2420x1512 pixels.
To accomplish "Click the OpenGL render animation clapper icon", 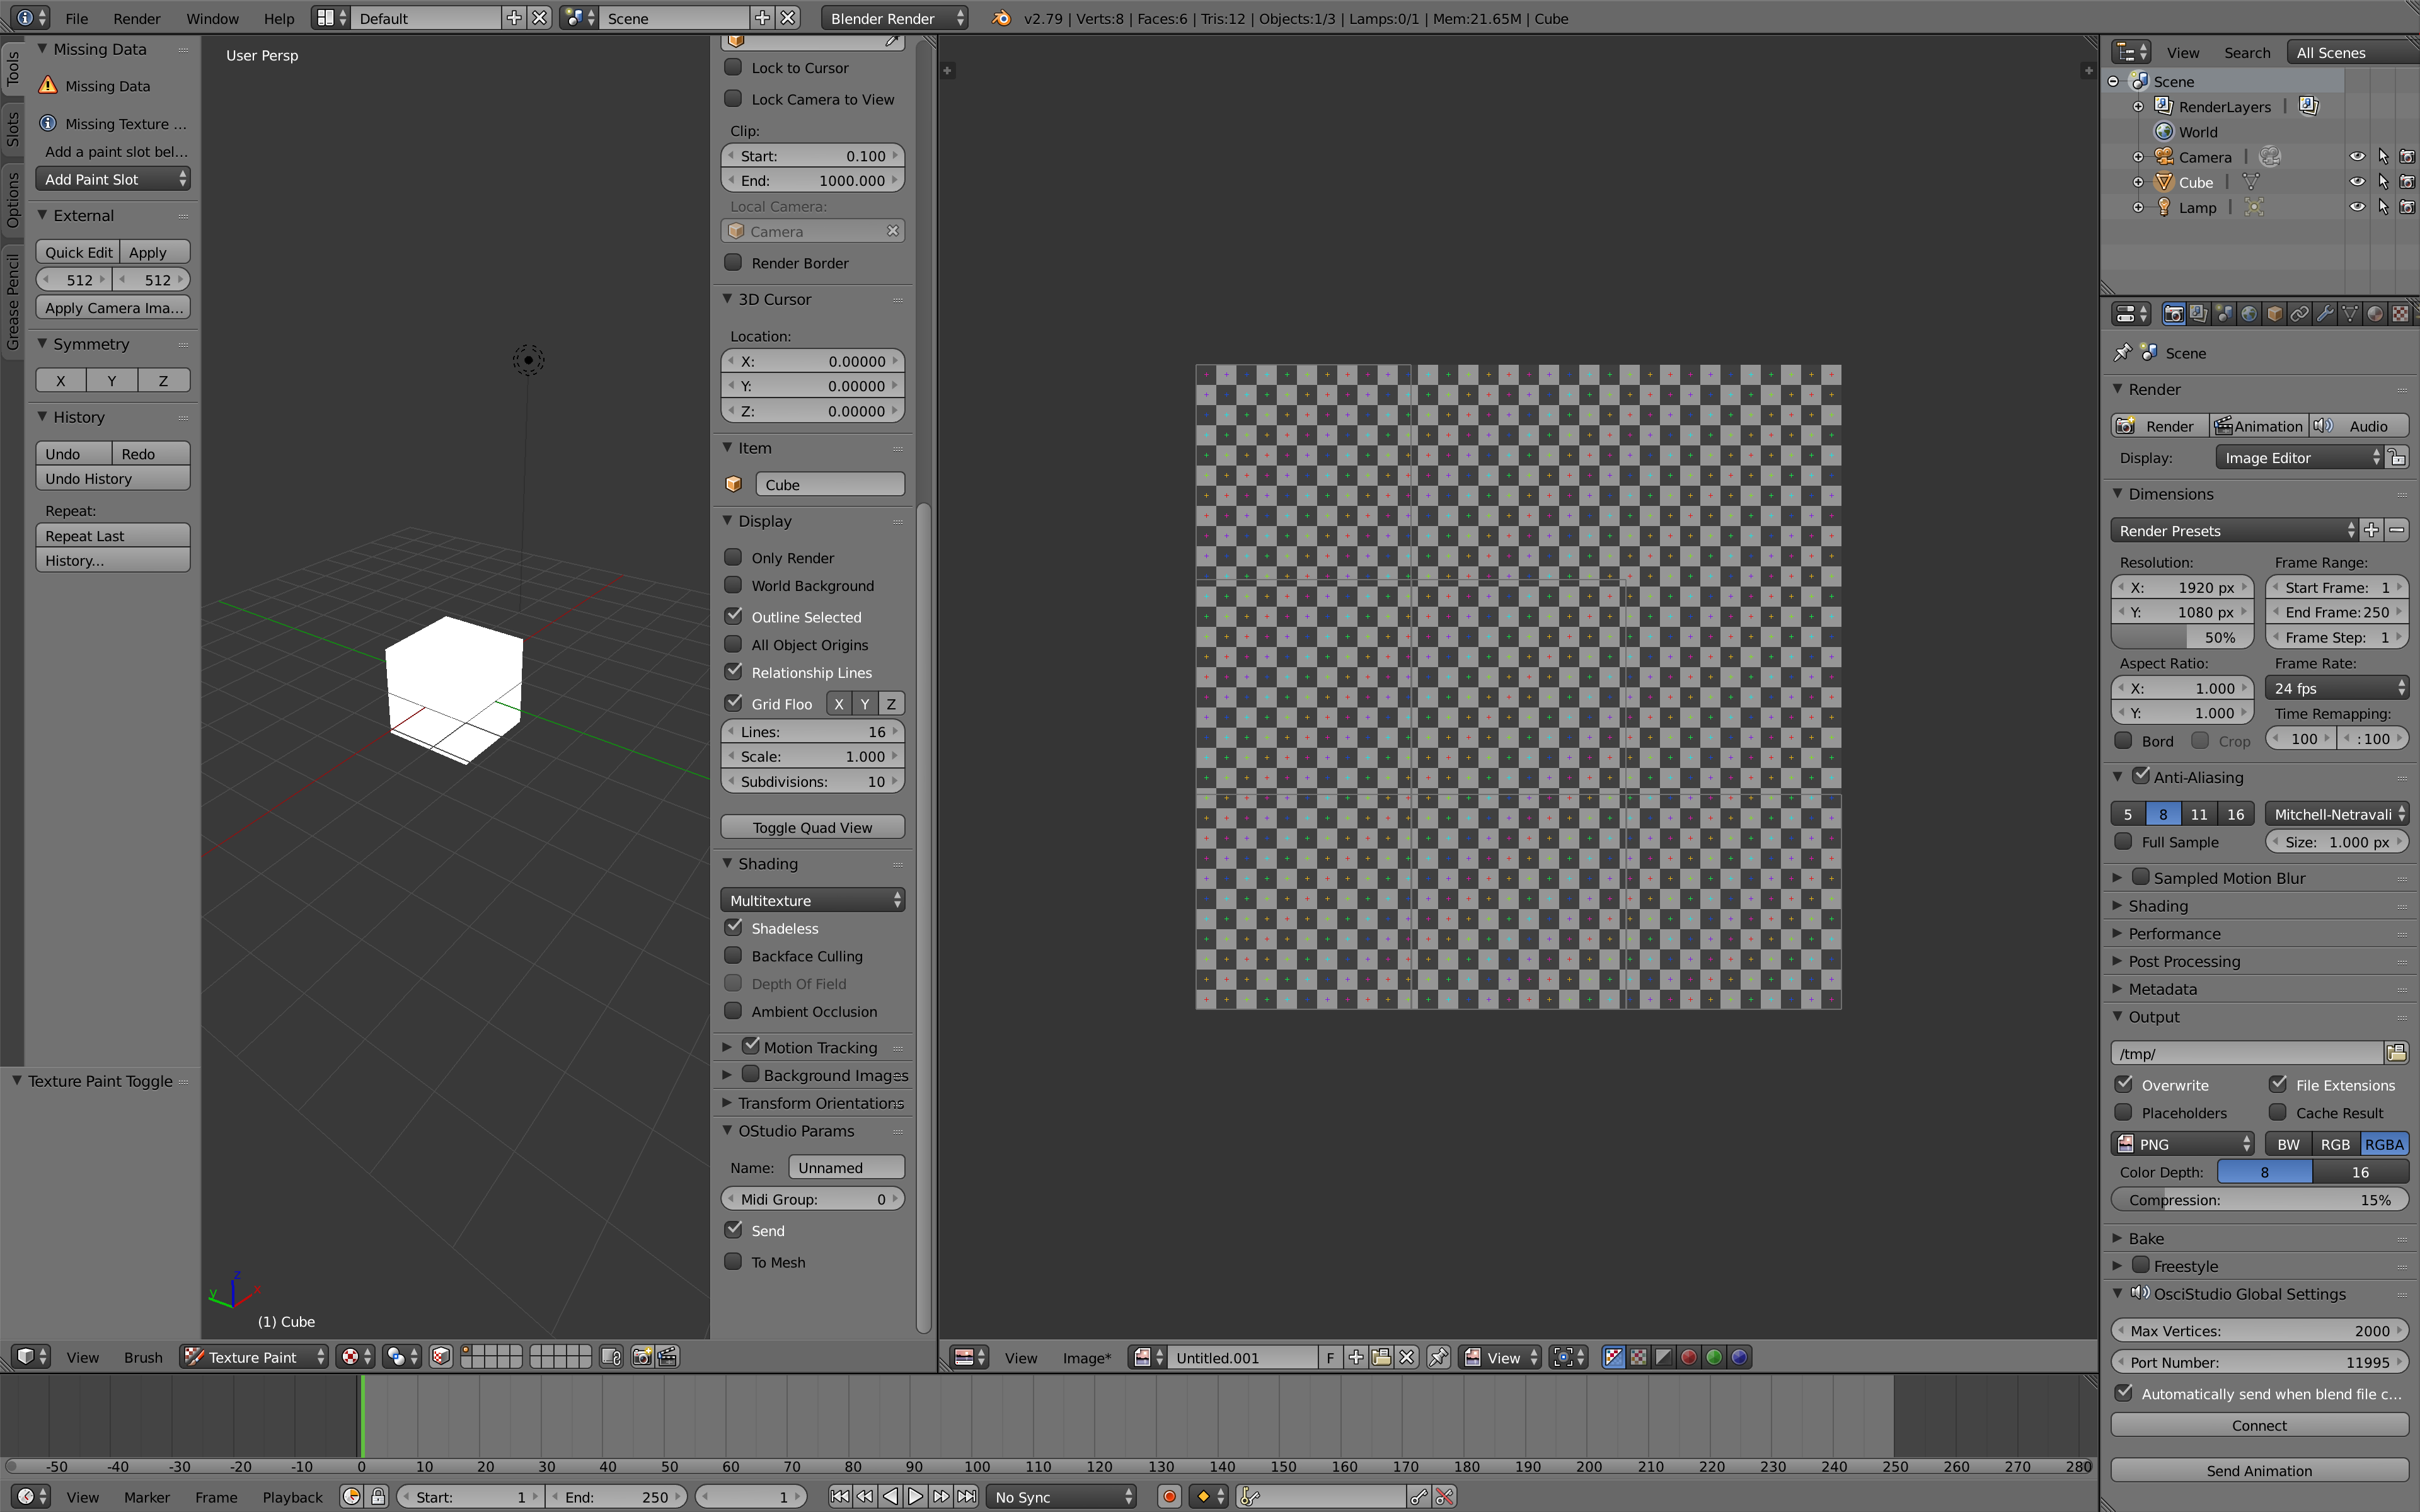I will 668,1357.
